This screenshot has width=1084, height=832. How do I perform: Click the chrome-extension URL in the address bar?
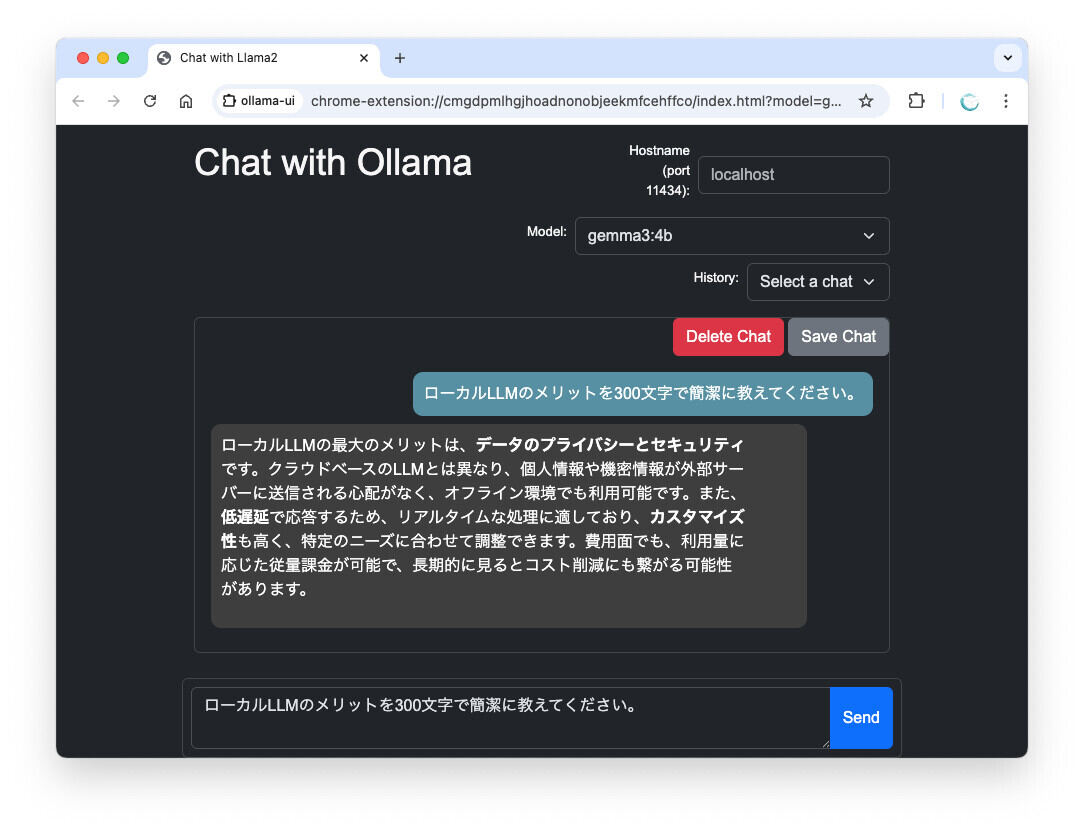tap(576, 101)
